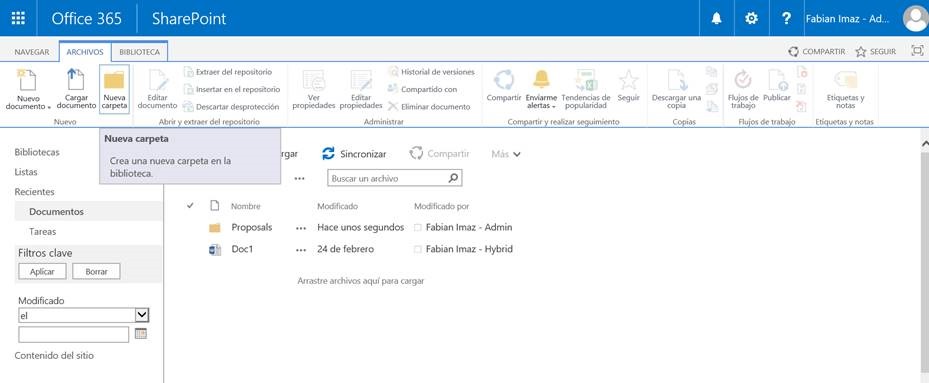Viewport: 929px width, 383px height.
Task: Click the Nueva carpeta ribbon button
Action: (x=114, y=90)
